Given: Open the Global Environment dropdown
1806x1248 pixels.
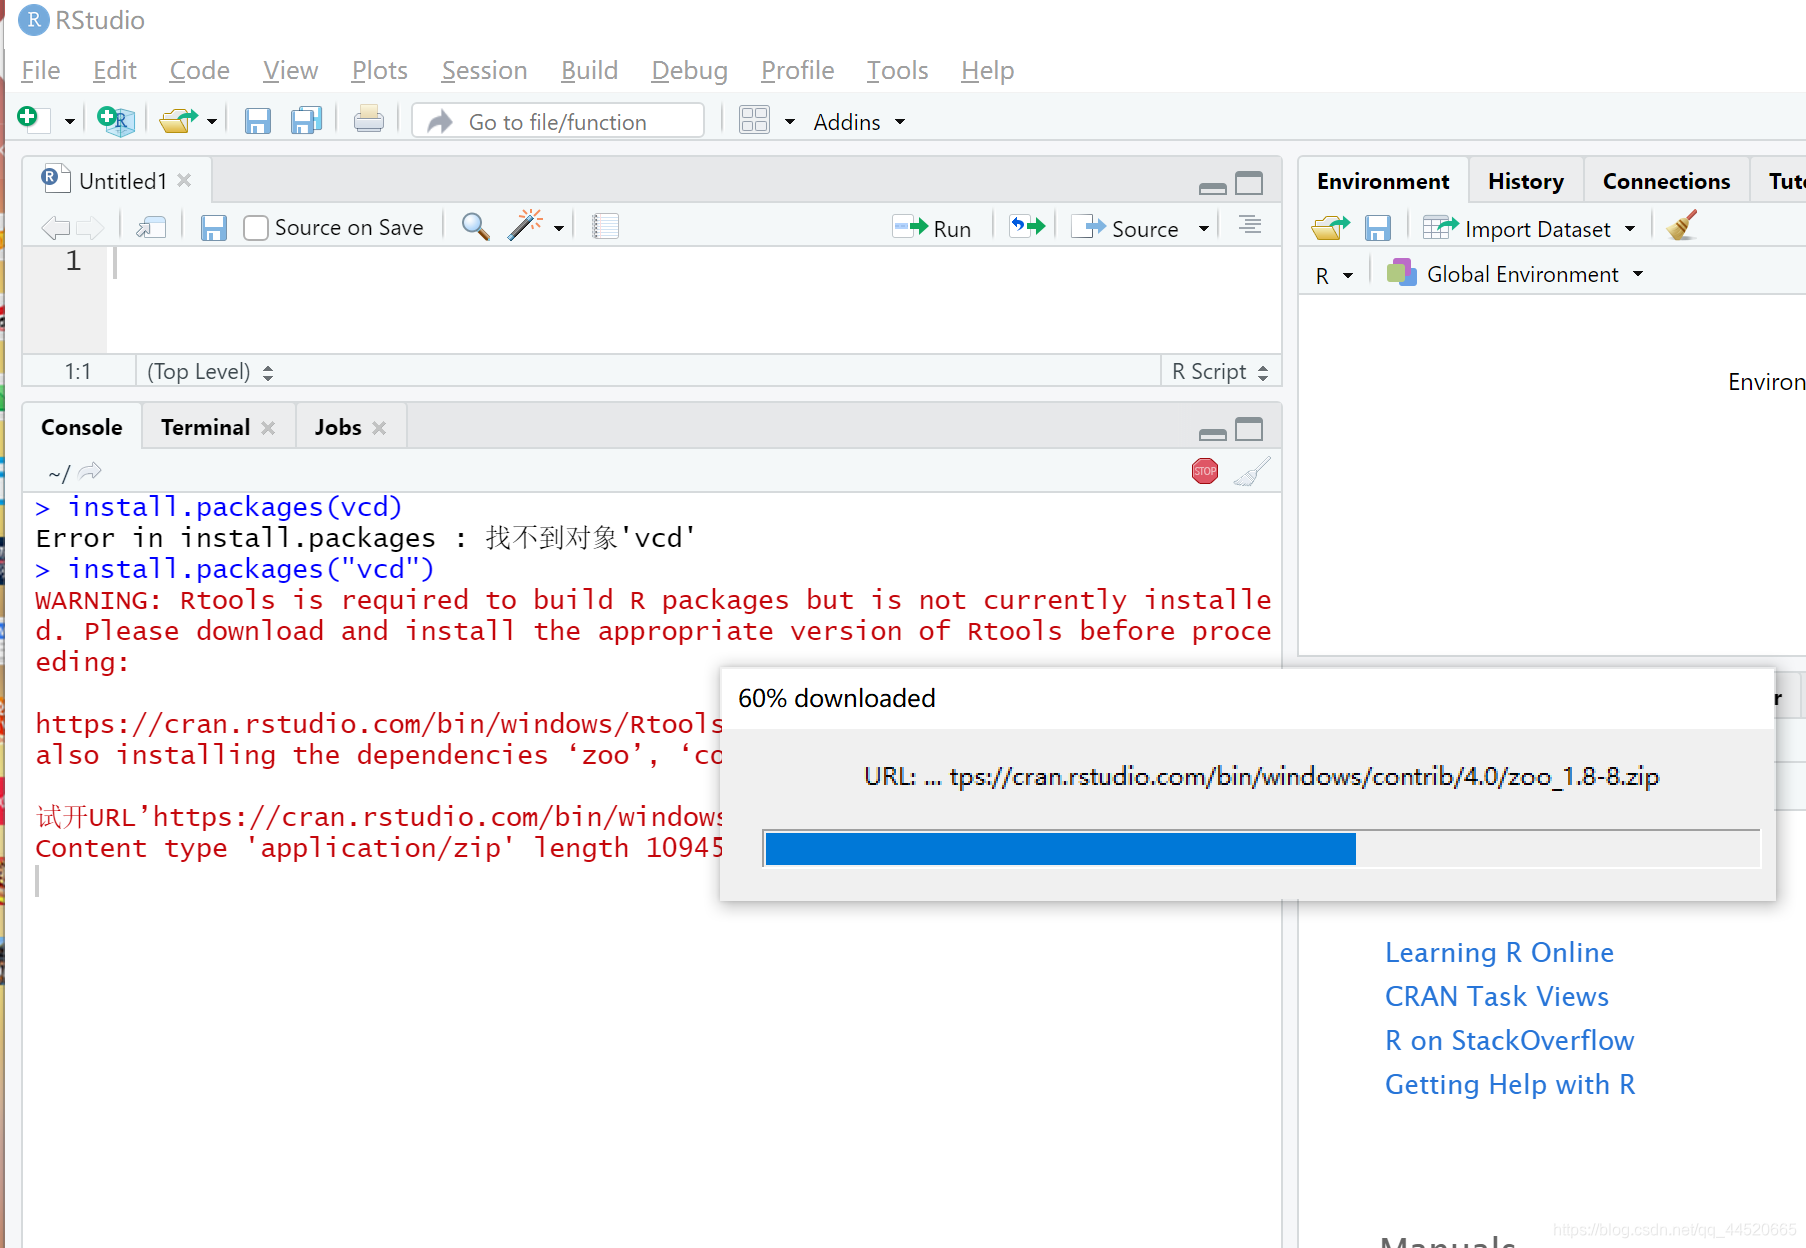Looking at the screenshot, I should pyautogui.click(x=1515, y=274).
